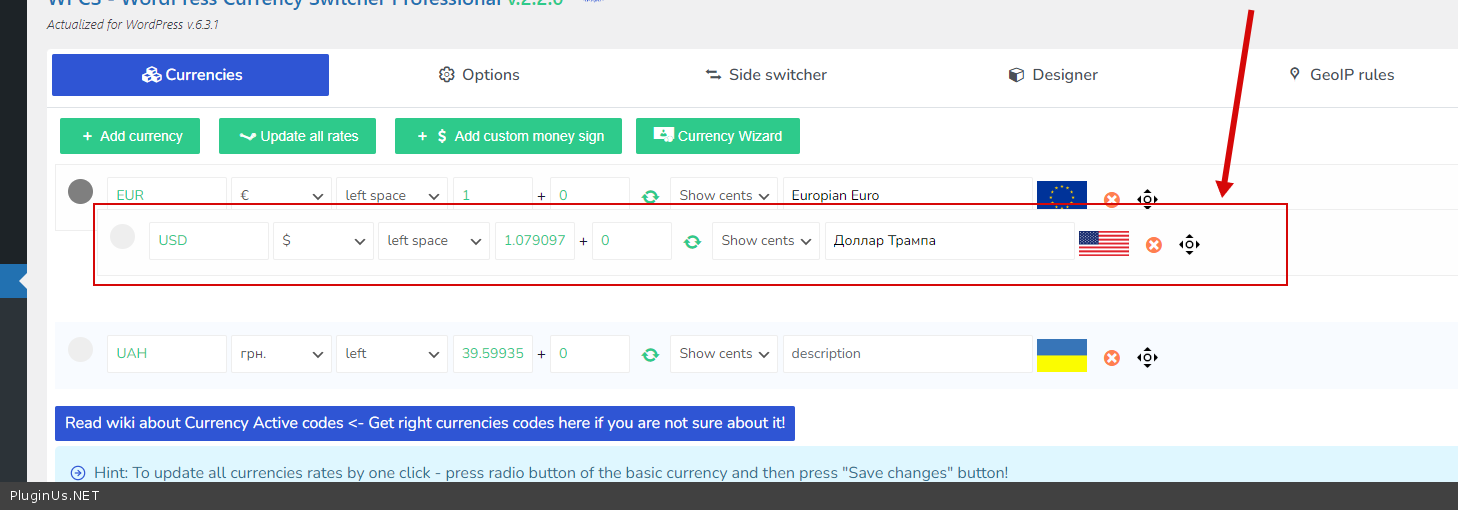Screen dimensions: 1458x510
Task: Click the move handle for USD row
Action: (x=1189, y=244)
